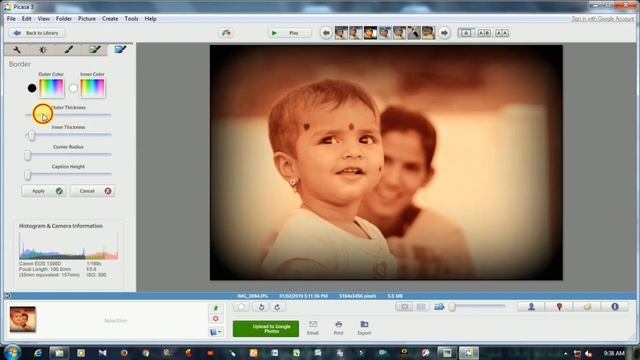Open the Tools menu

(x=131, y=19)
